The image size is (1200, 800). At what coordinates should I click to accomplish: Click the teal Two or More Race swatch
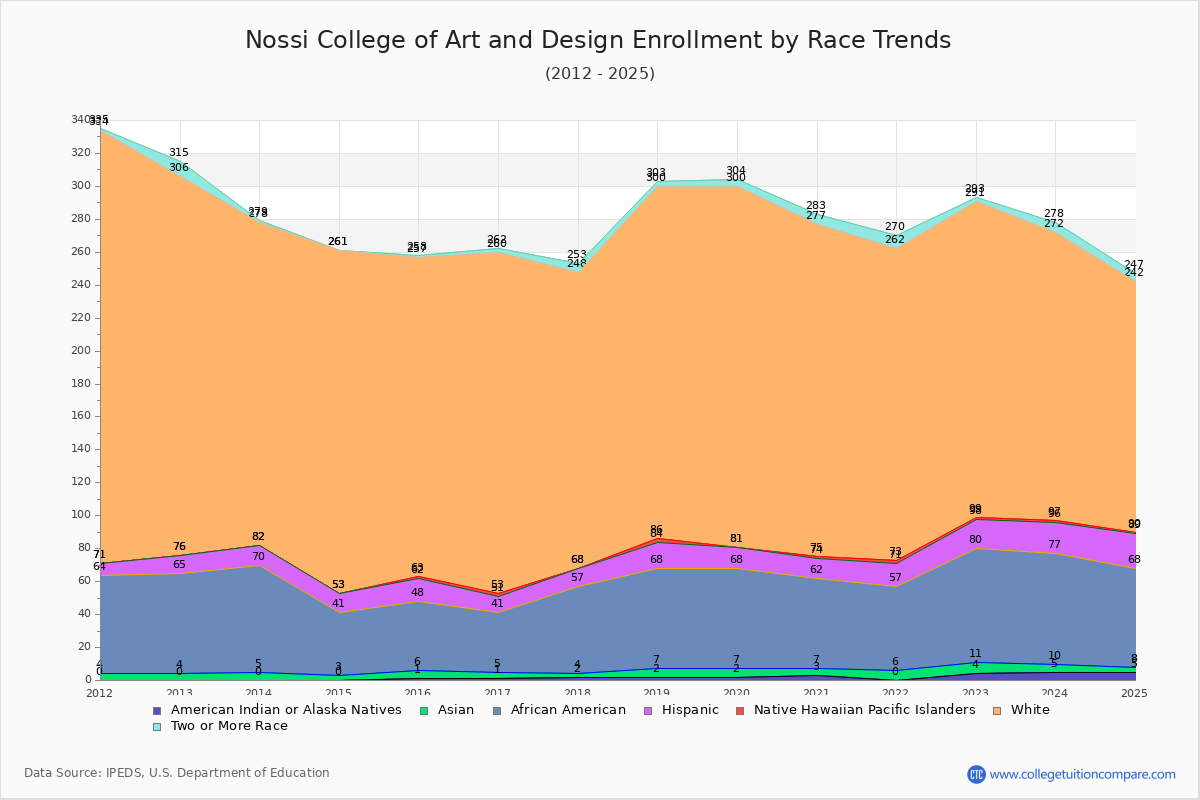coord(157,726)
